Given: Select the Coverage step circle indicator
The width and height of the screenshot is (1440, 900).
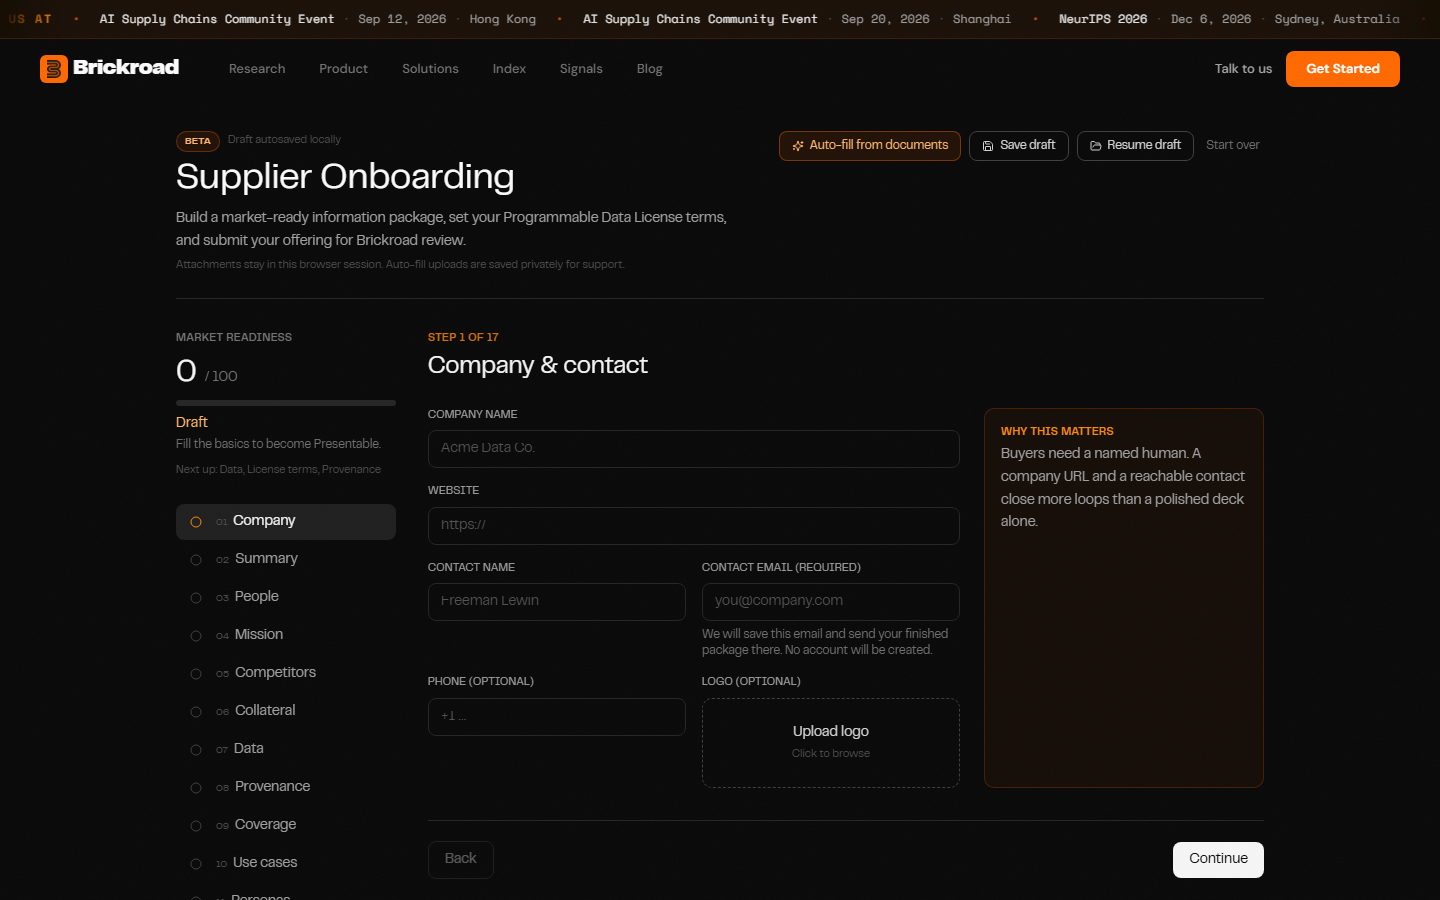Looking at the screenshot, I should [196, 826].
